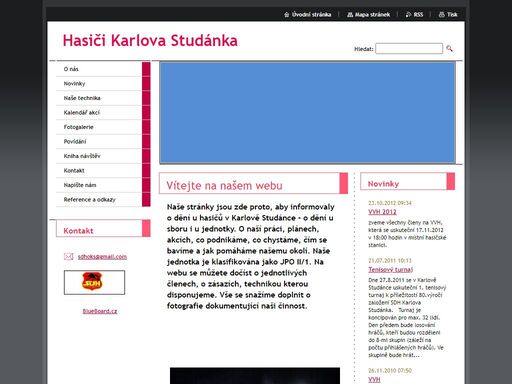512x384 pixels.
Task: Click the magnifier search icon
Action: click(449, 49)
